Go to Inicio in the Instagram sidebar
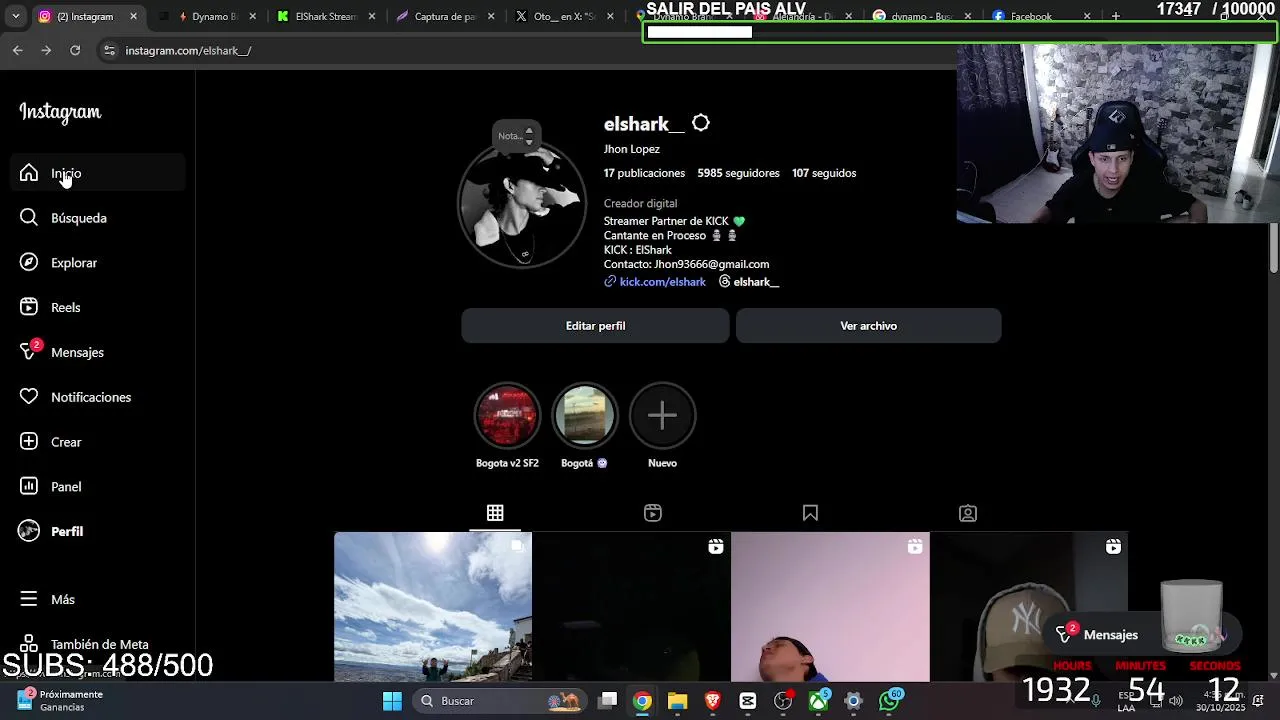The image size is (1280, 720). coord(97,173)
